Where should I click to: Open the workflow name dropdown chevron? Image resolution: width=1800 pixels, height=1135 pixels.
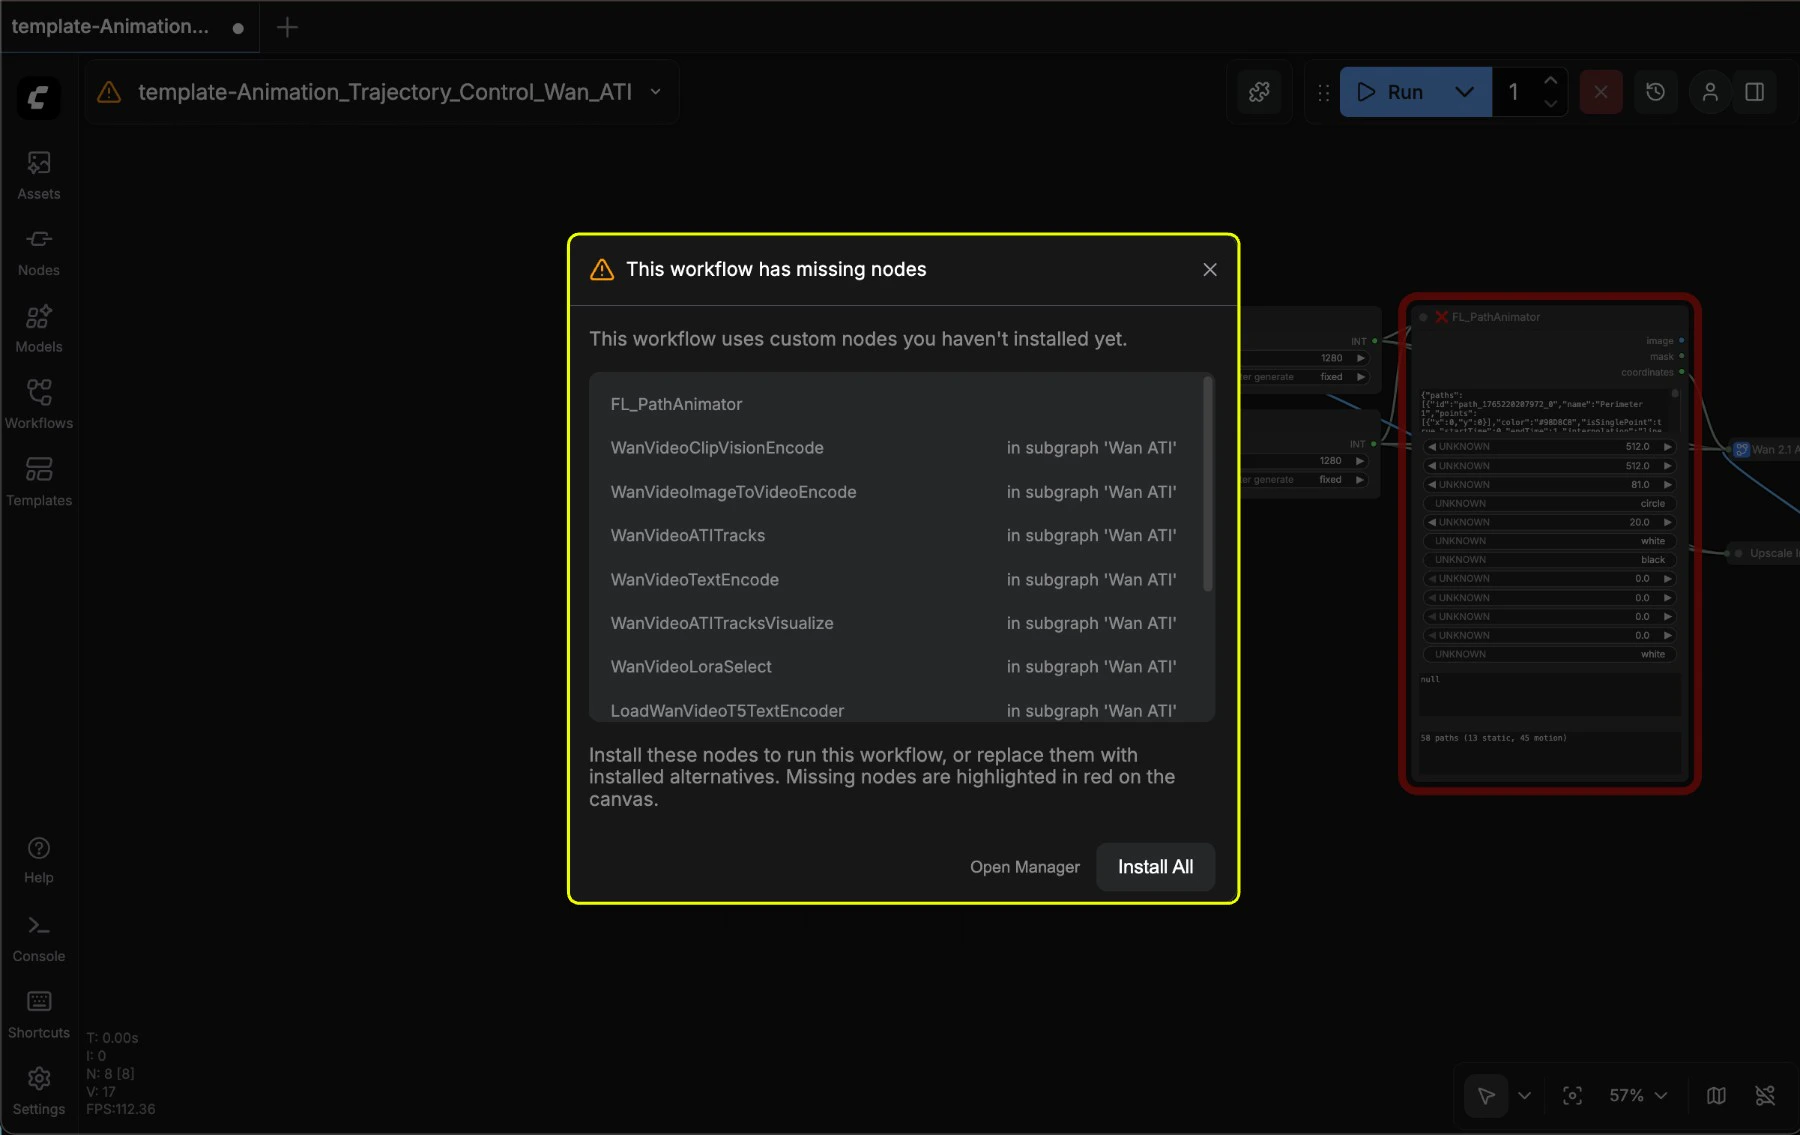click(656, 92)
